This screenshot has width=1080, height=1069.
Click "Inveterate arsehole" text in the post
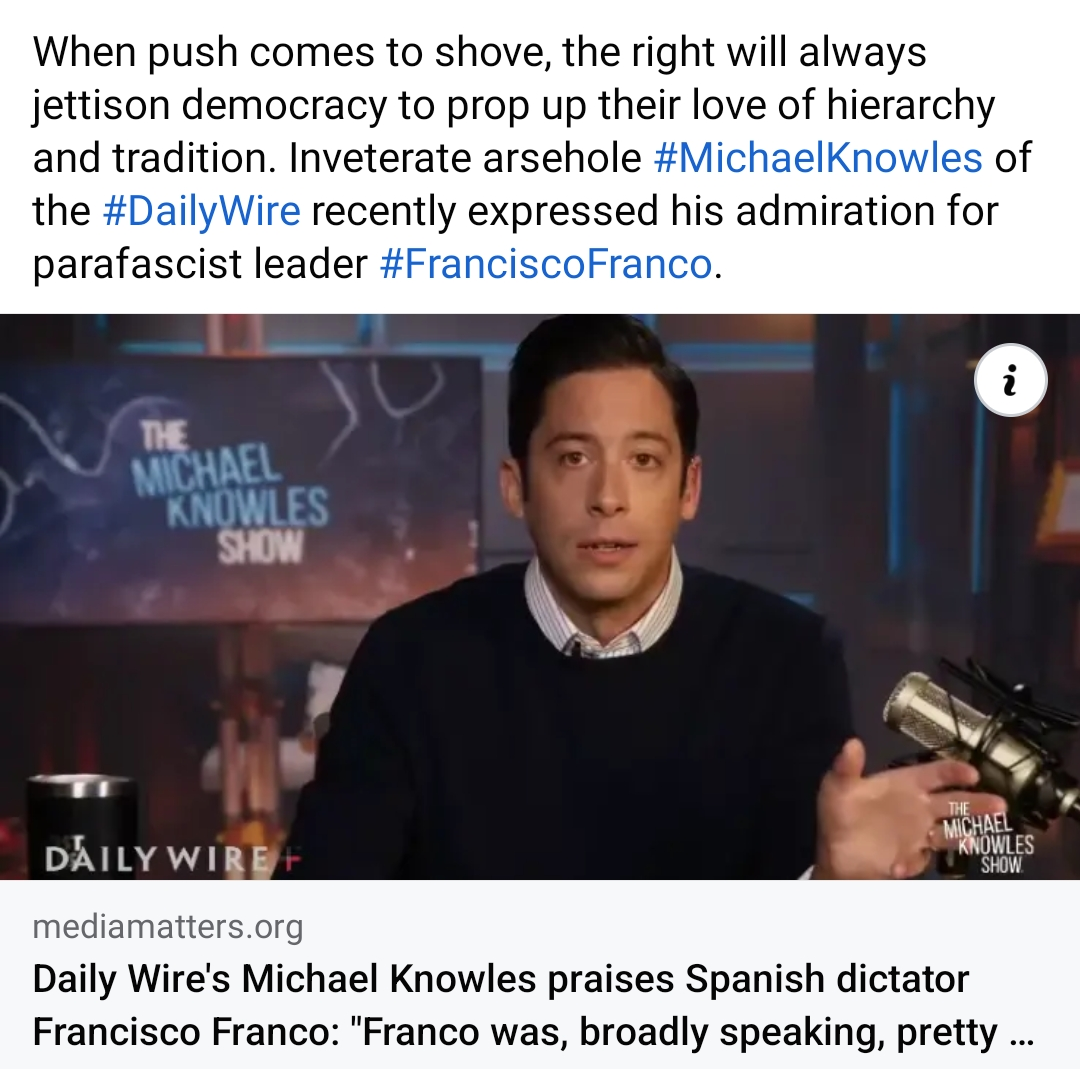(x=466, y=158)
